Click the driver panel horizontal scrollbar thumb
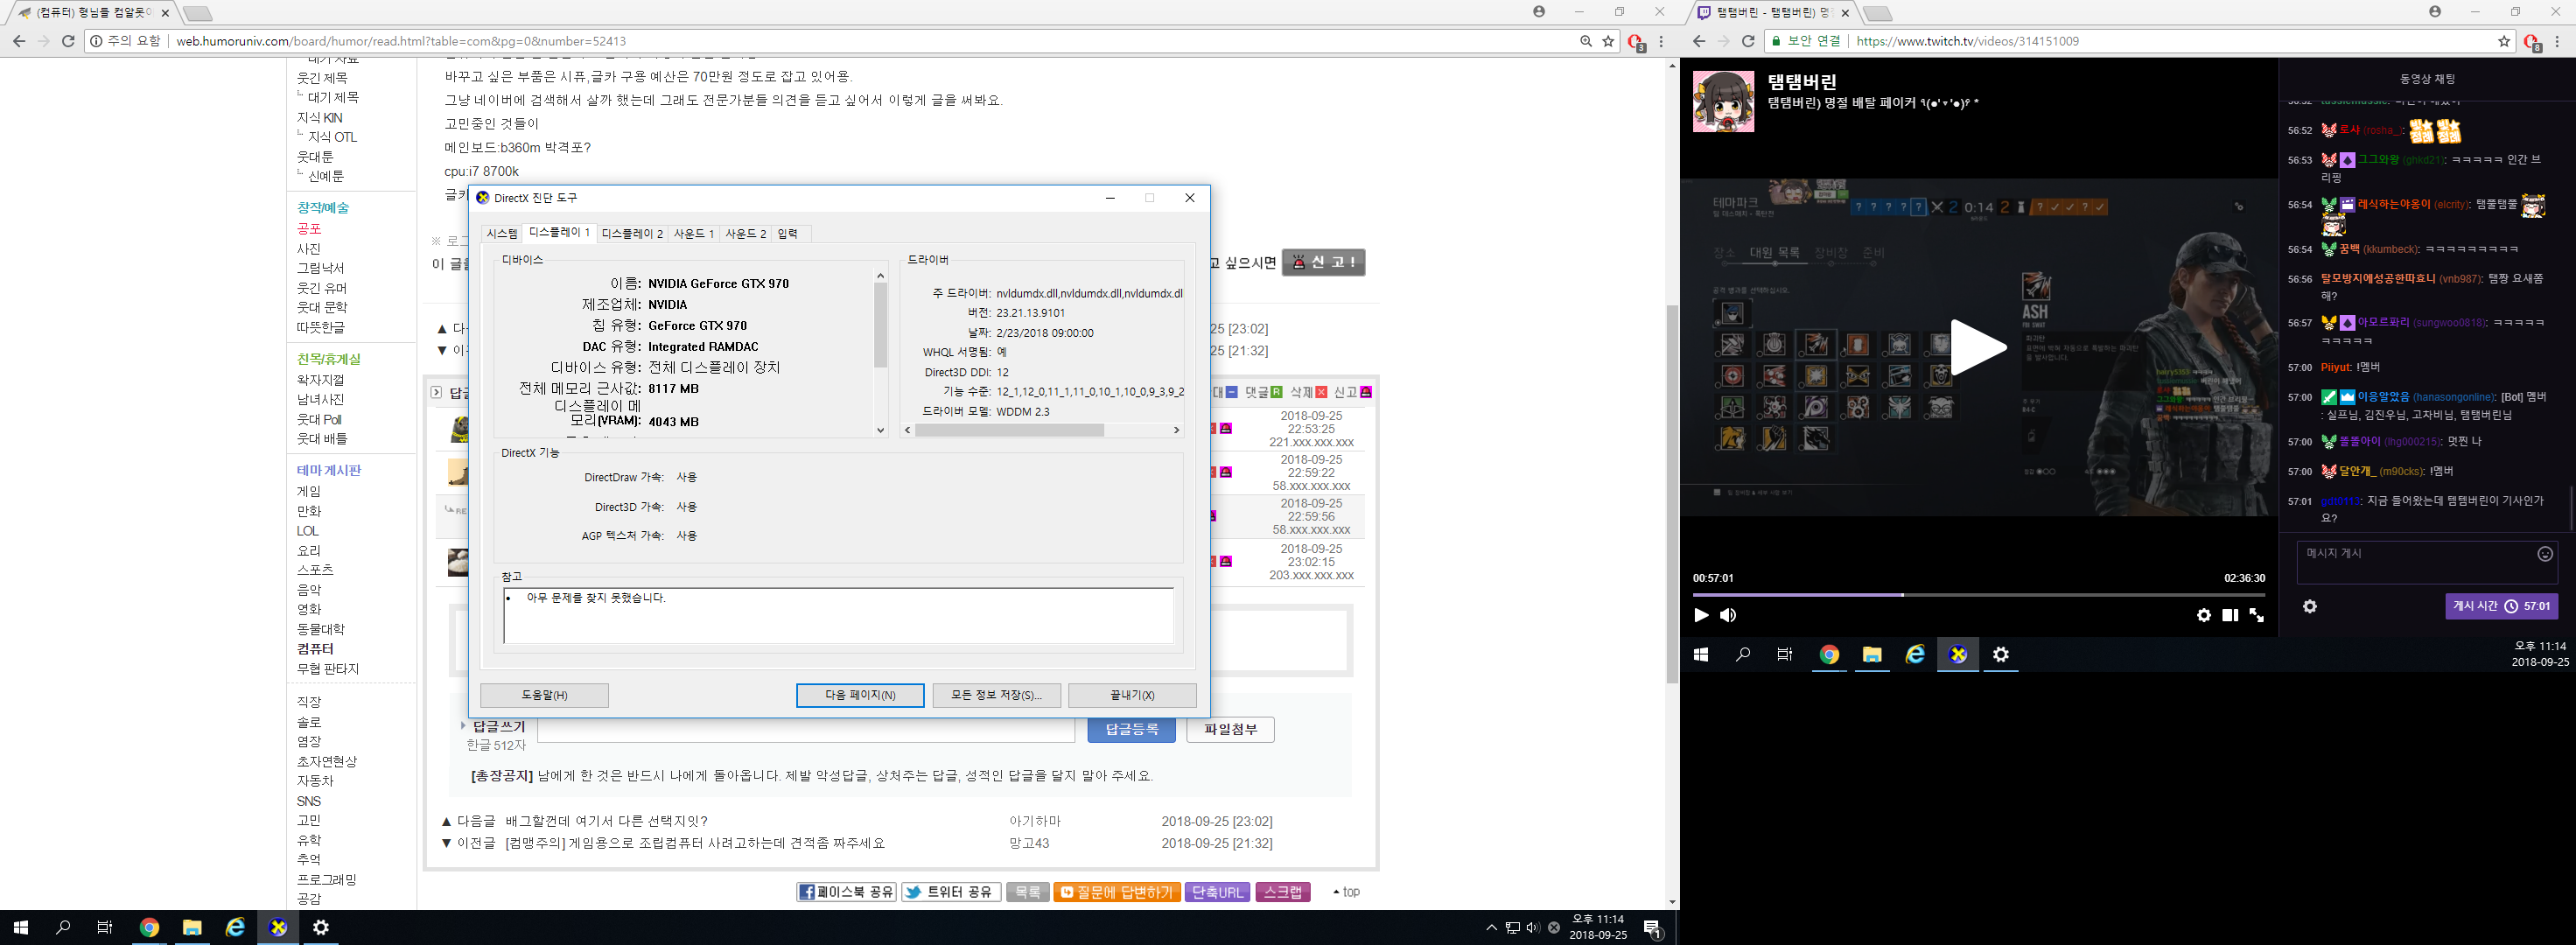Viewport: 2576px width, 945px height. (1009, 430)
